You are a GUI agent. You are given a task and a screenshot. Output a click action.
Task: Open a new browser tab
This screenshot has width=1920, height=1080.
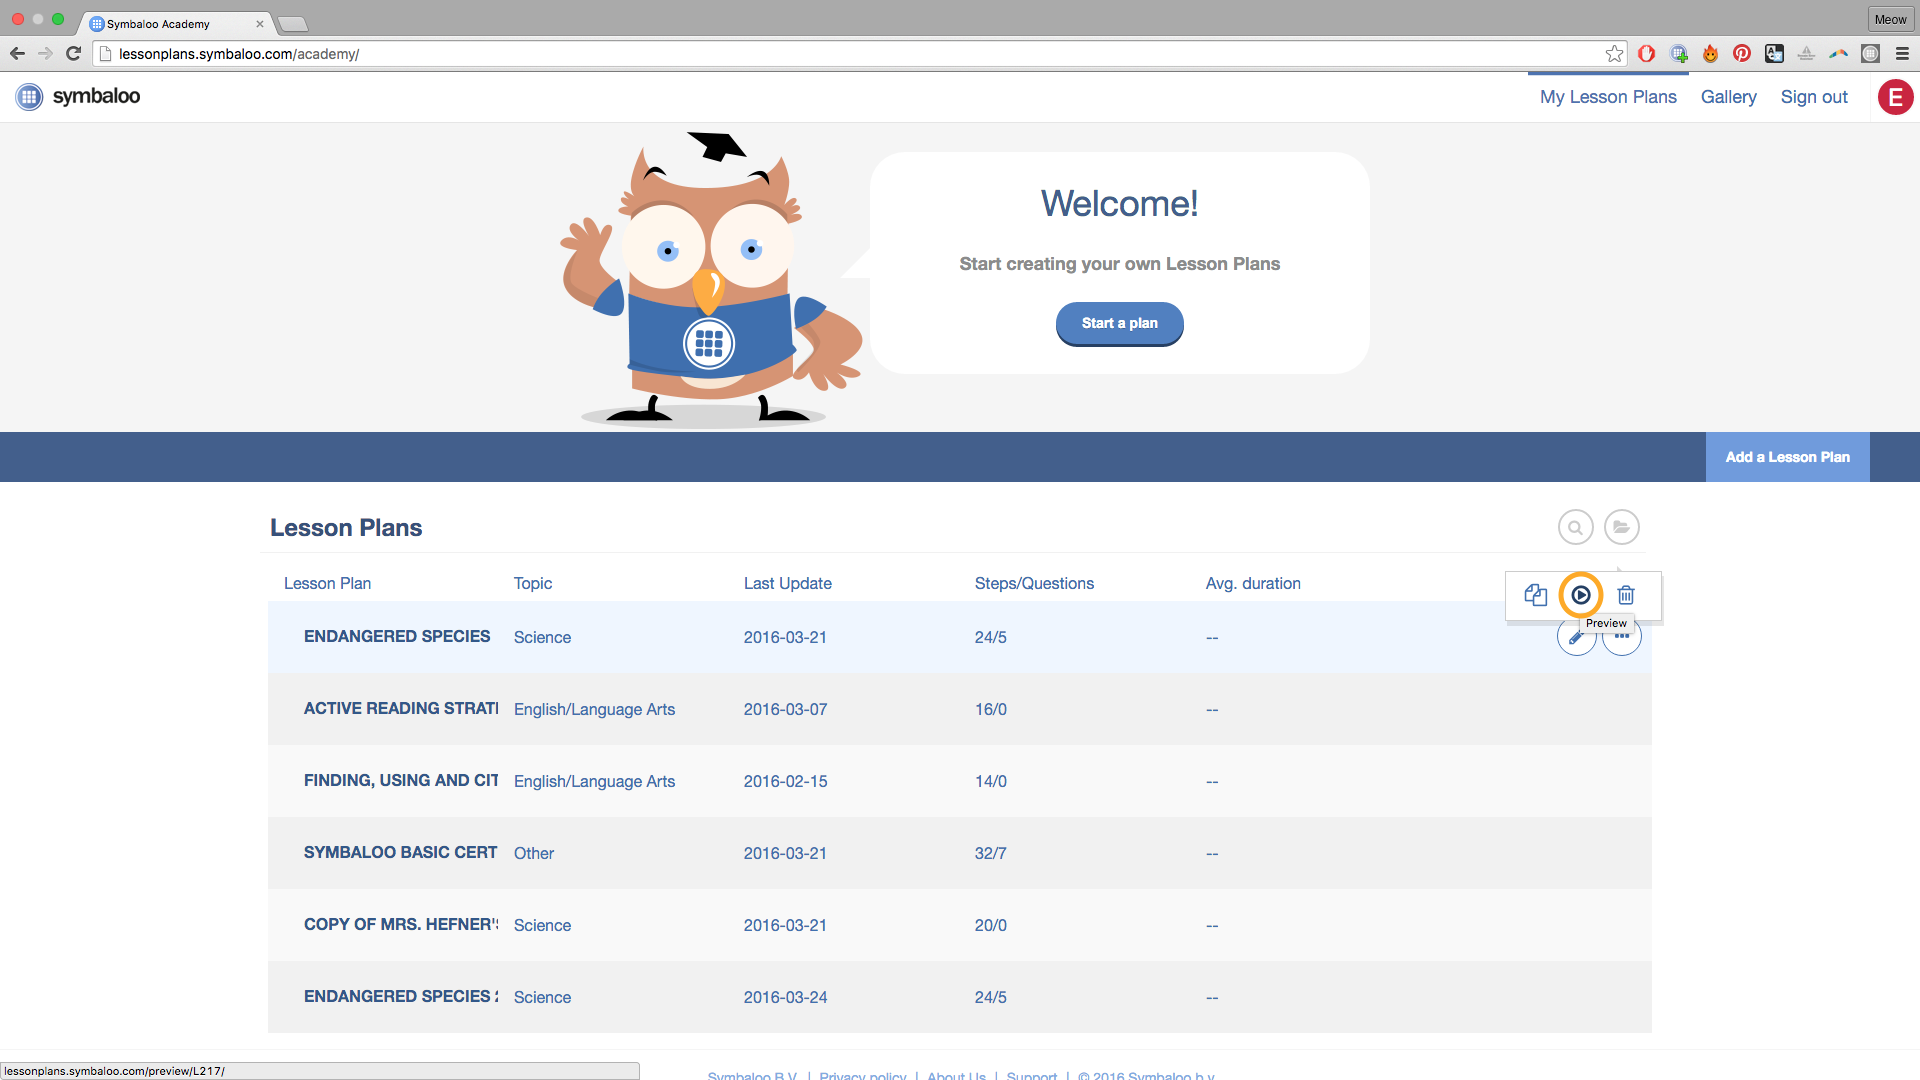[x=292, y=23]
